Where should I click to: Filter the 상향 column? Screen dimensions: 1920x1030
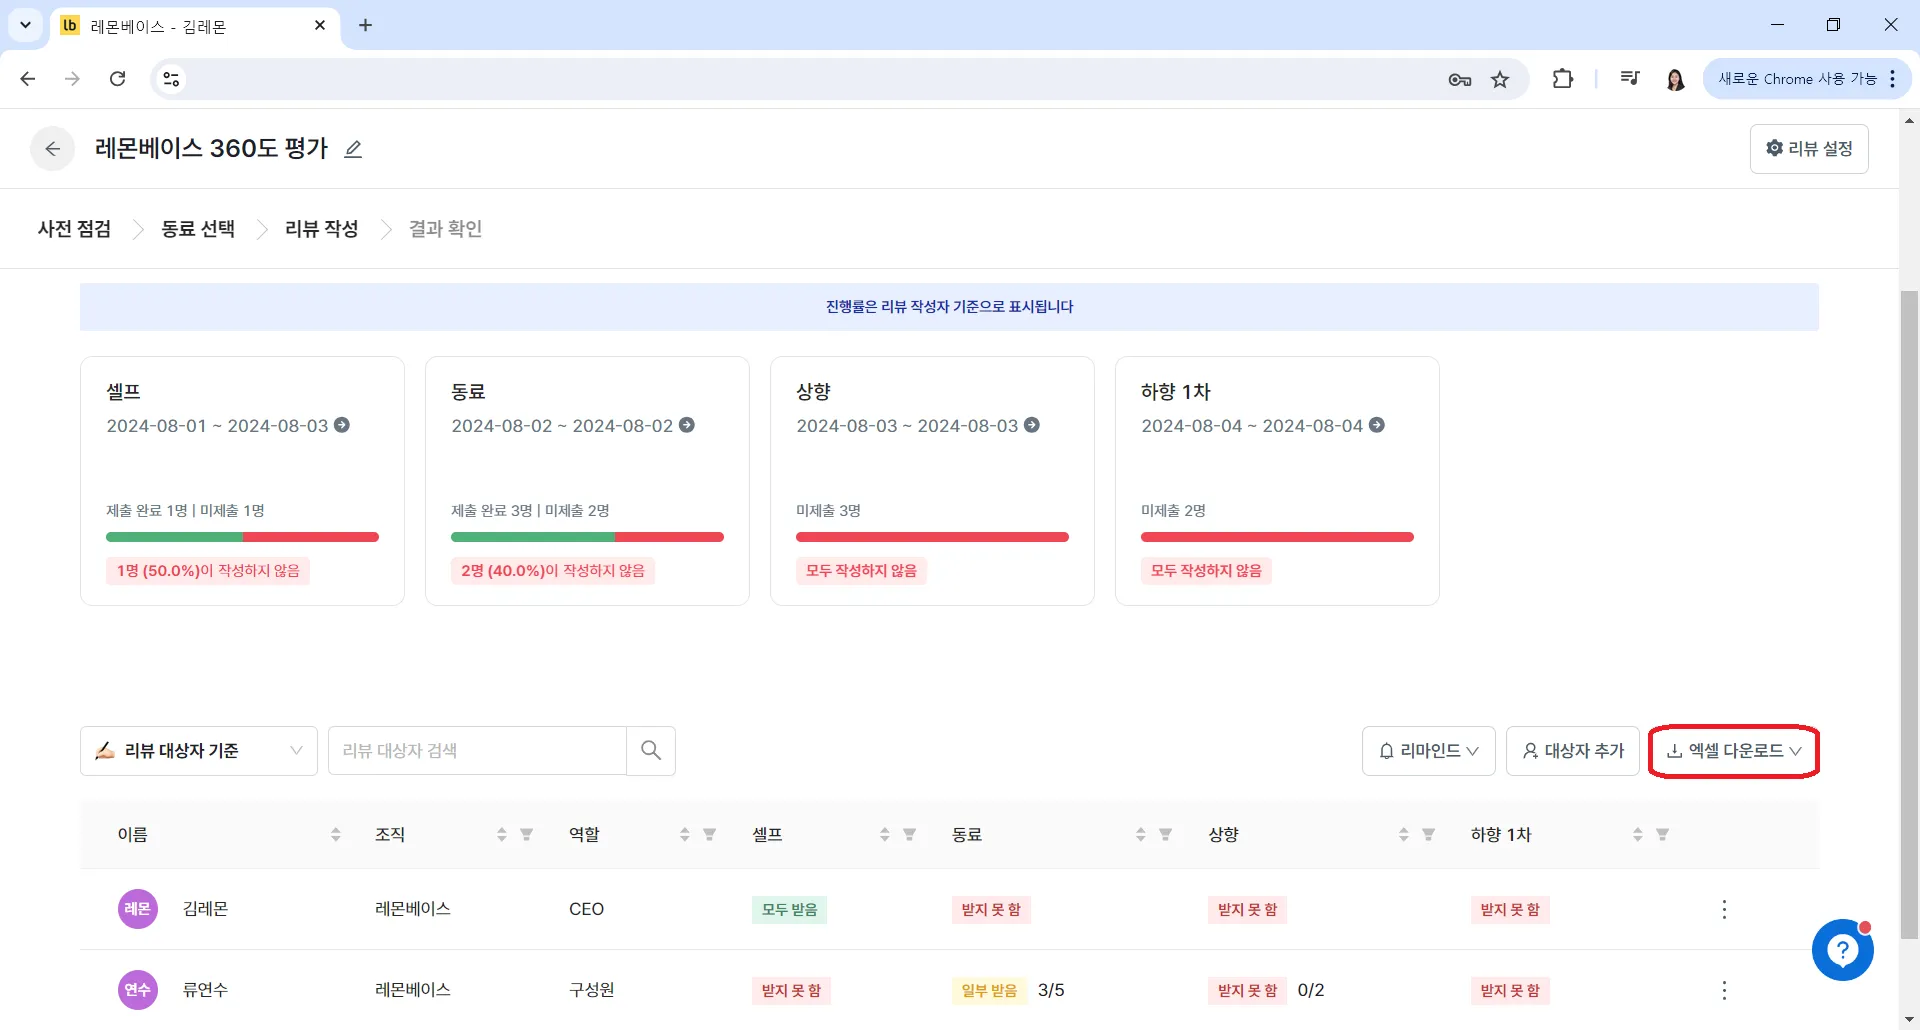click(1429, 835)
